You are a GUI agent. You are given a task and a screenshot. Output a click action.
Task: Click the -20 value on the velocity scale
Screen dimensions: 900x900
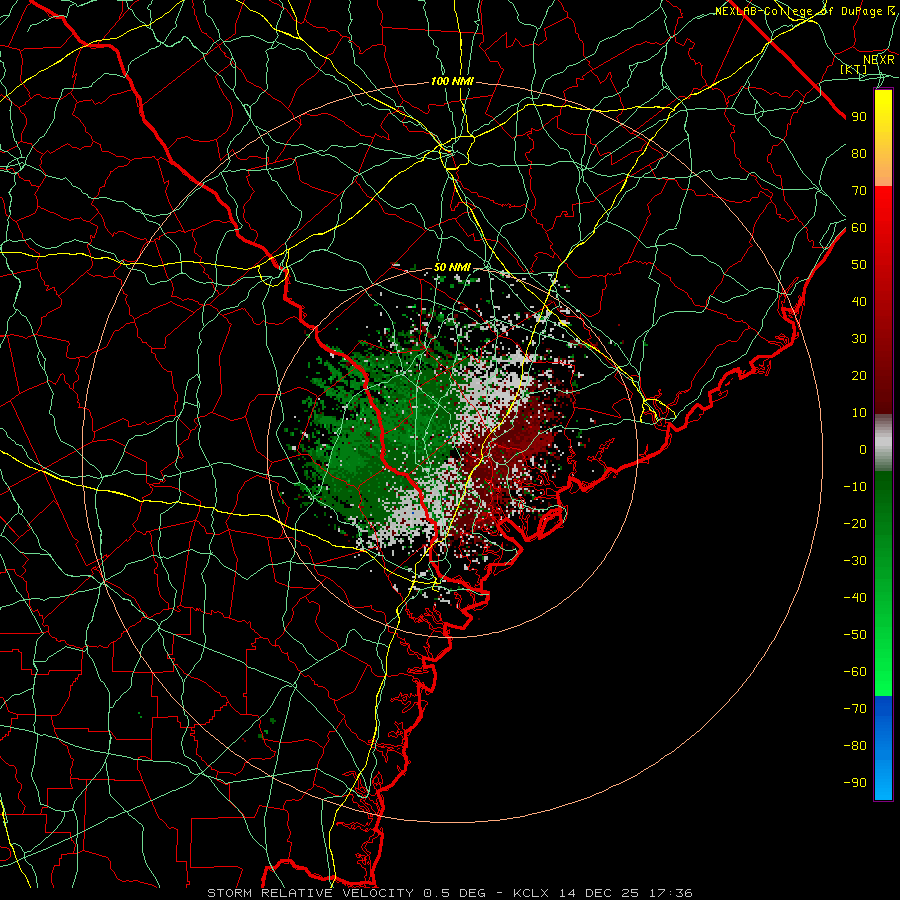pyautogui.click(x=855, y=523)
